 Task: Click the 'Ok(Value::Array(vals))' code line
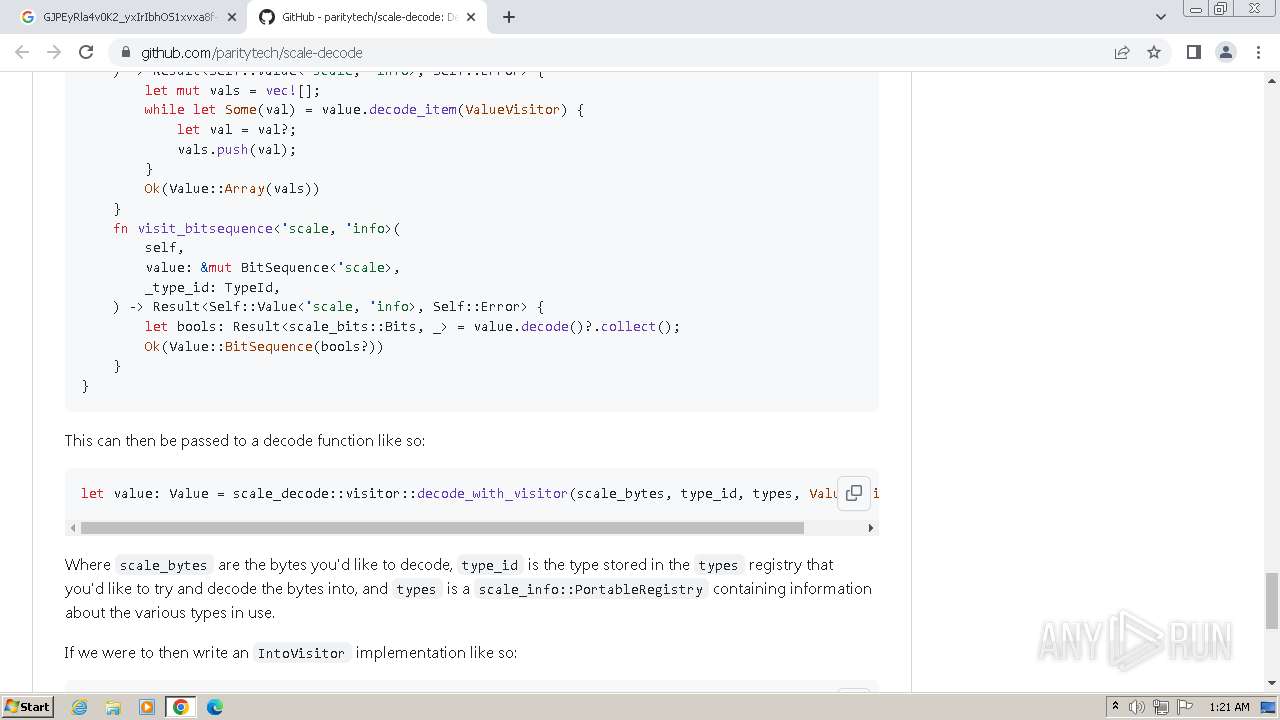click(232, 188)
